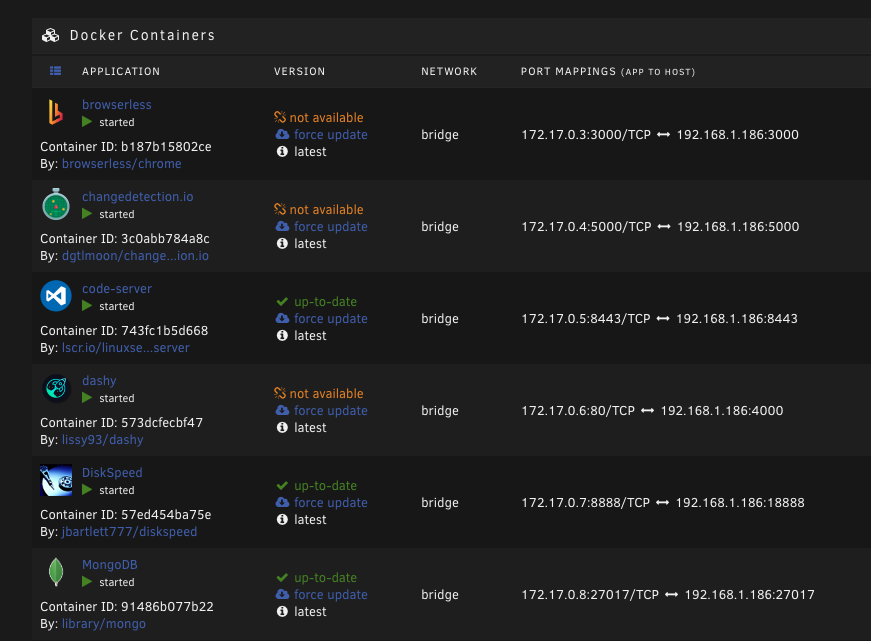Click the changedetection.io radar icon
The height and width of the screenshot is (641, 871).
pos(56,204)
